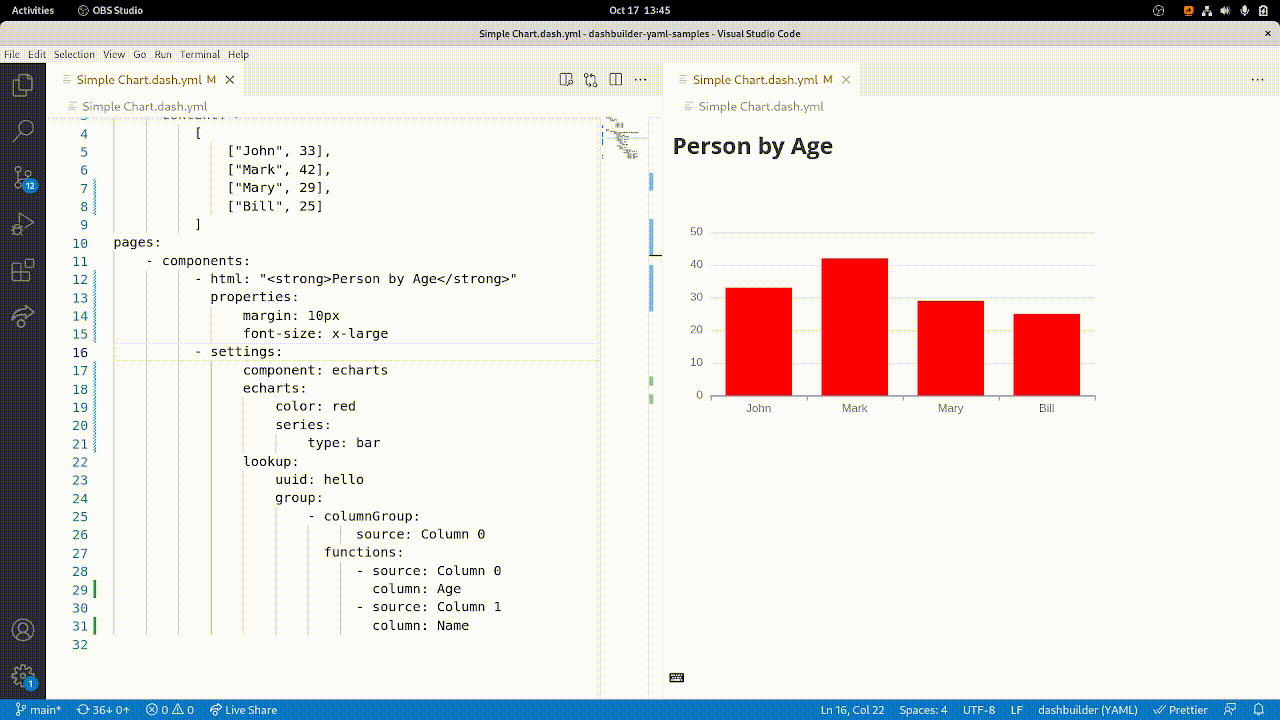Click the red John bar in chart
This screenshot has width=1280, height=720.
[759, 342]
